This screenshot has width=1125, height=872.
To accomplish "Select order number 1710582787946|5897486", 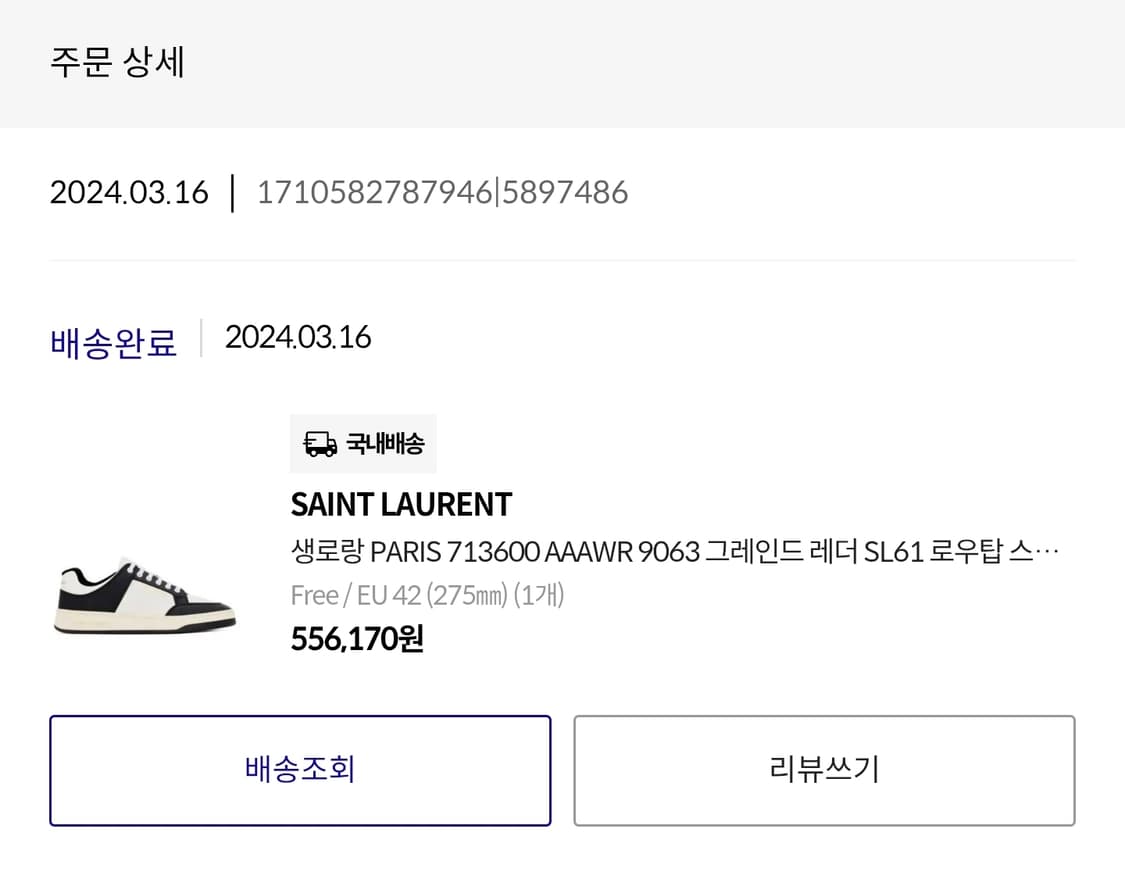I will click(444, 192).
